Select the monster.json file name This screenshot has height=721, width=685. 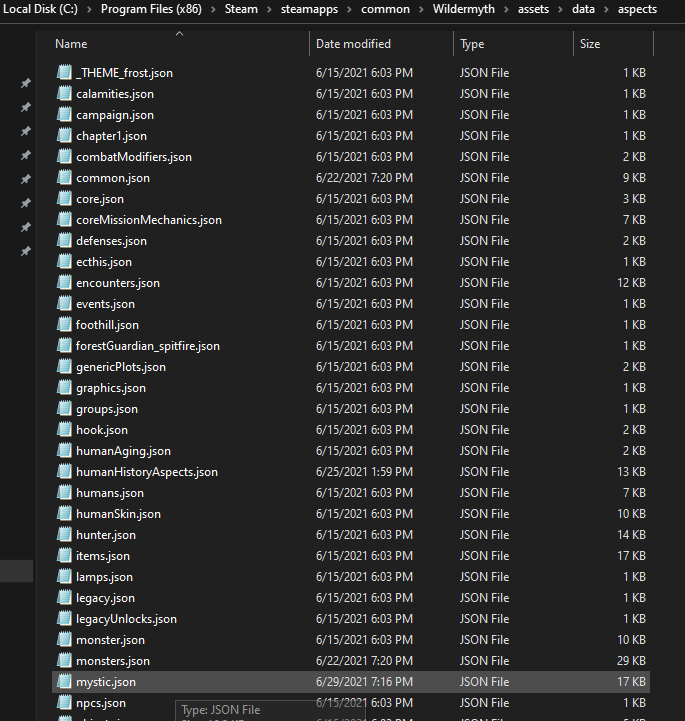110,640
